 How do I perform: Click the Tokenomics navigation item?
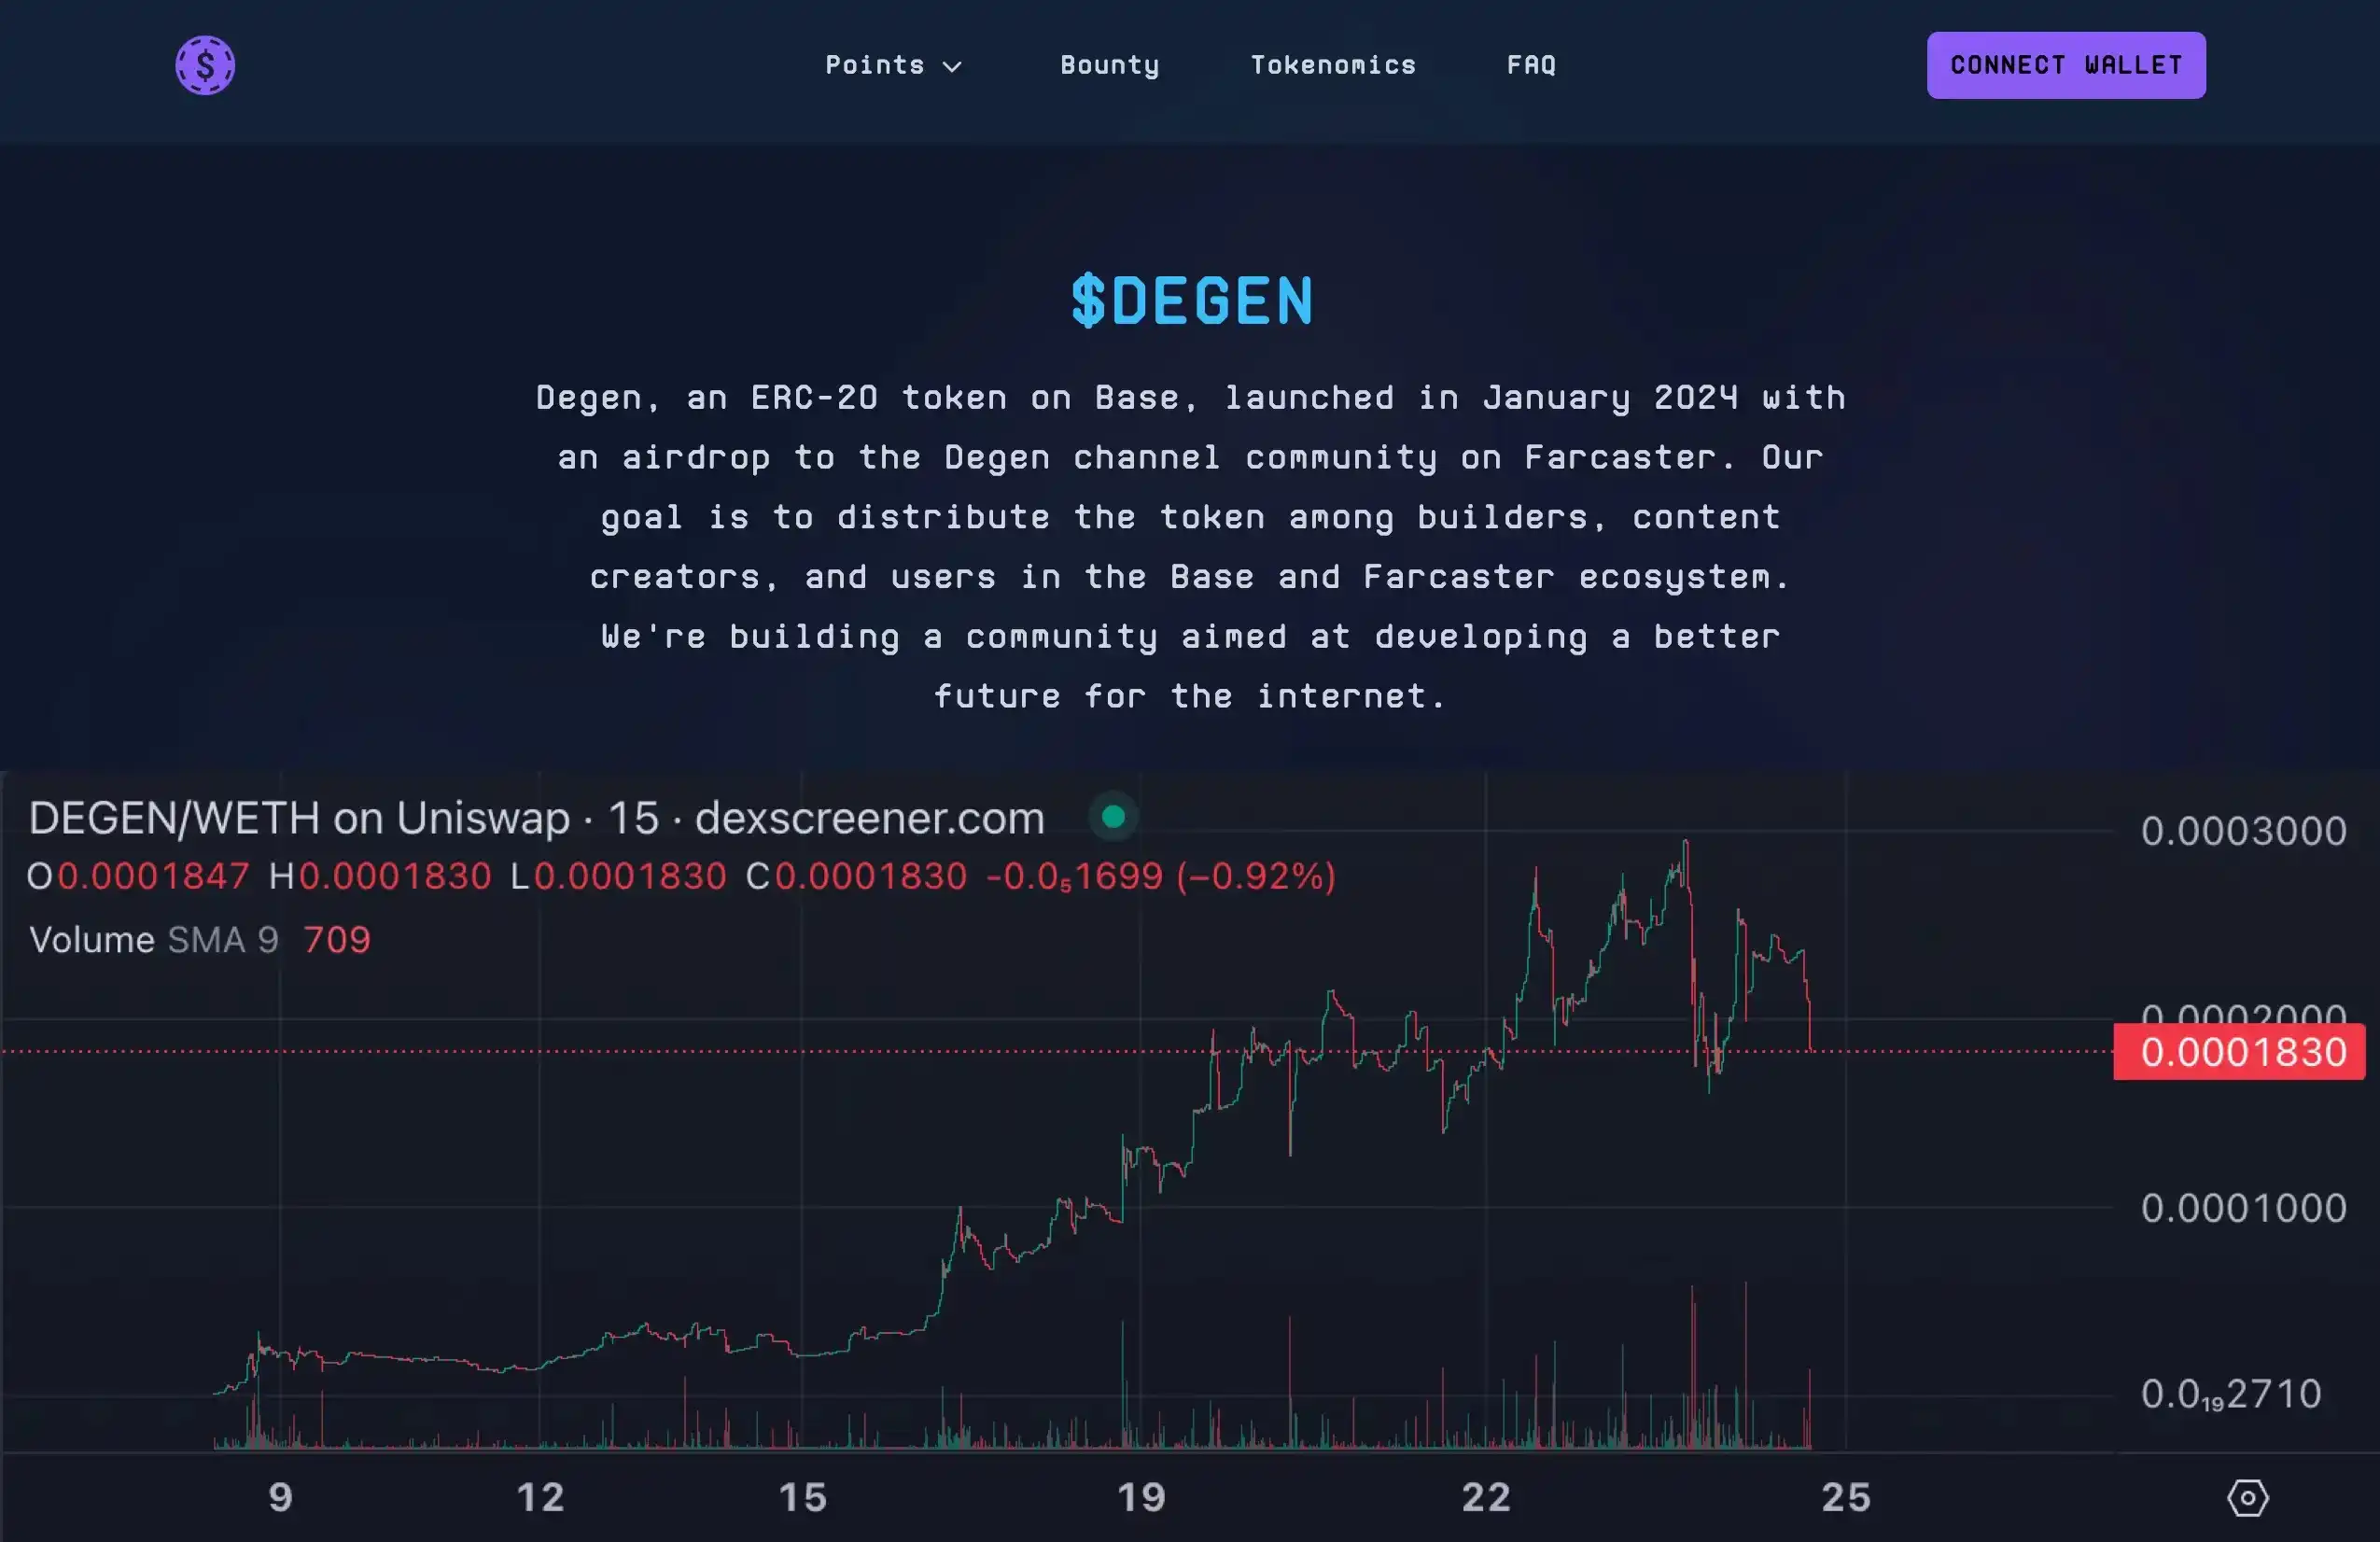click(1332, 64)
